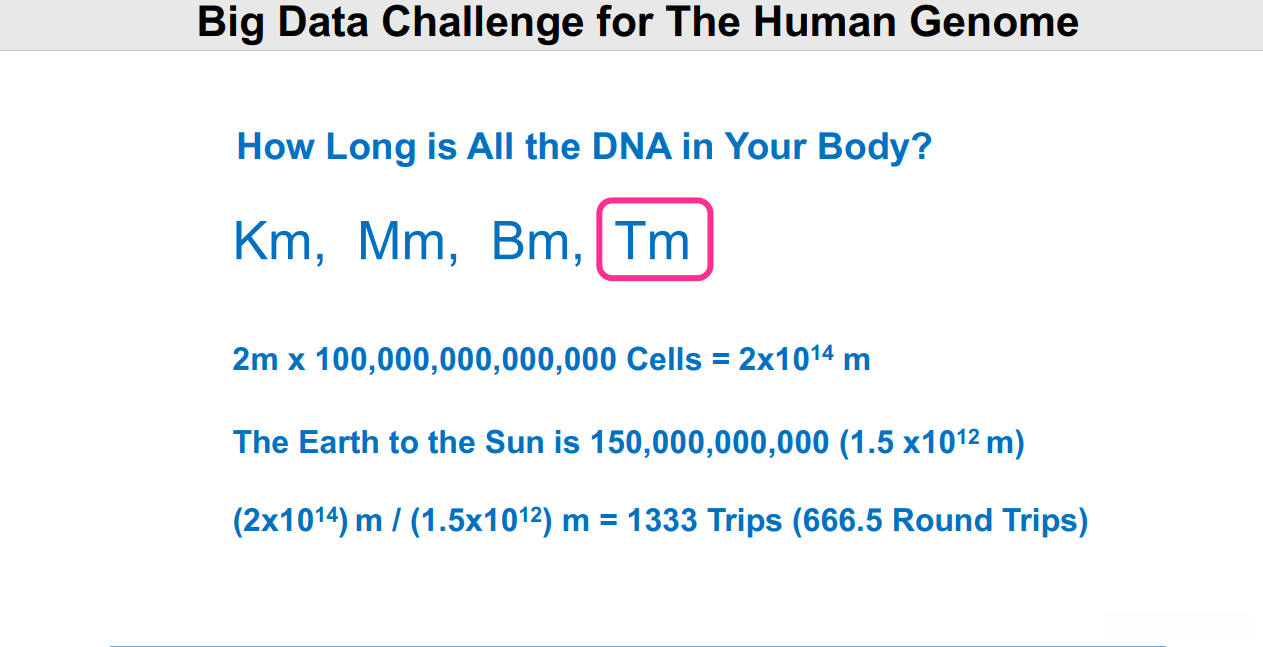The height and width of the screenshot is (647, 1263).
Task: Select the word "Cells" in the equation
Action: (664, 360)
